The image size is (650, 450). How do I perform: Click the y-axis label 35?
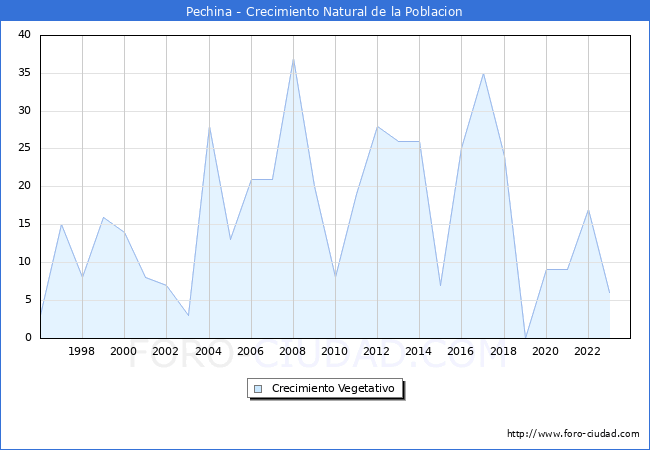point(24,73)
